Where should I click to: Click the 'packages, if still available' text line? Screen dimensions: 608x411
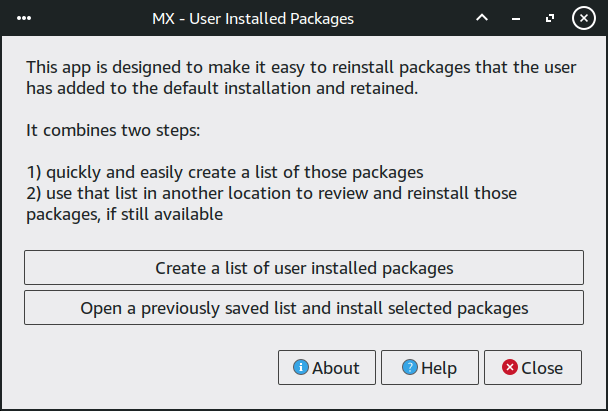[124, 213]
